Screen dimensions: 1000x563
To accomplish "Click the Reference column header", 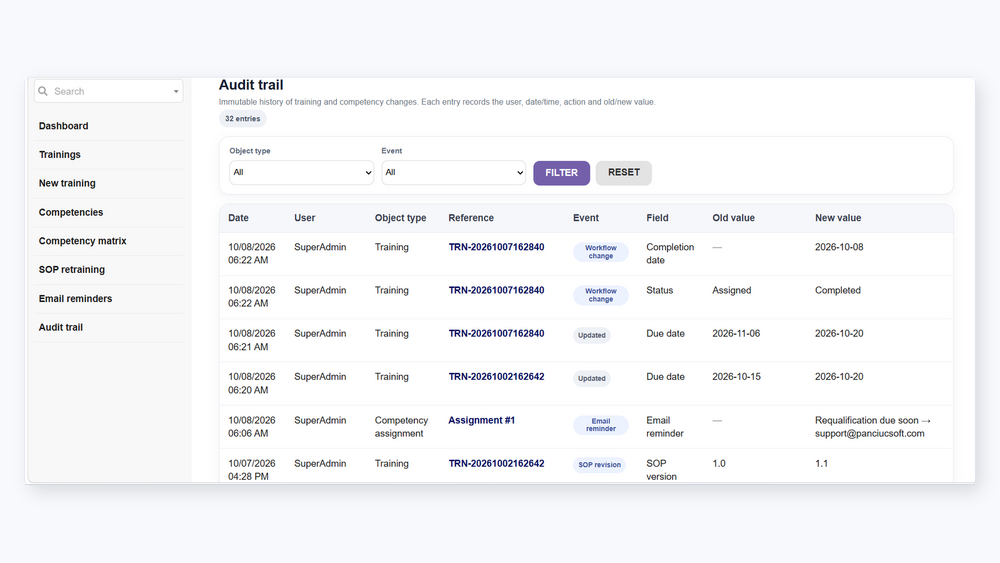I will click(471, 218).
